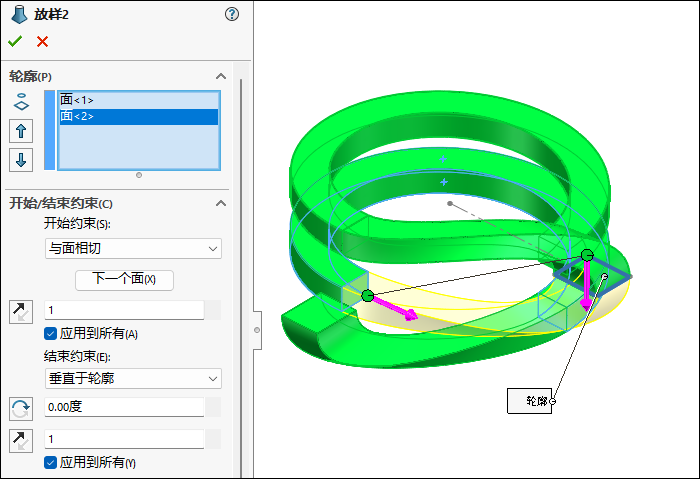Screen dimensions: 700x479
Task: Confirm the loft with the green checkmark
Action: tap(15, 42)
